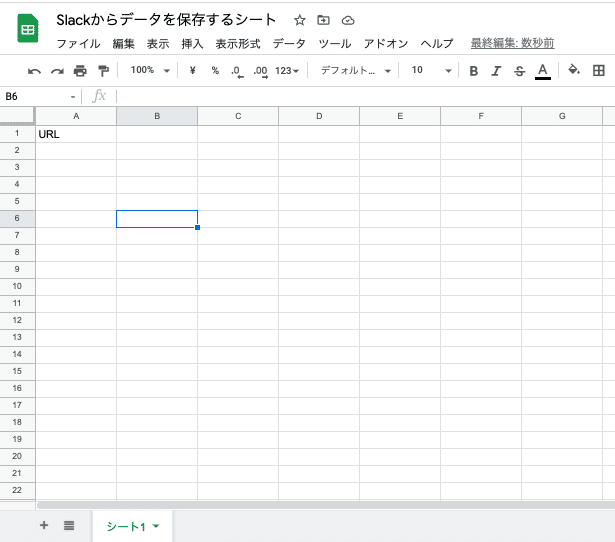The height and width of the screenshot is (542, 615).
Task: Select cell A1 containing URL
Action: tap(76, 134)
